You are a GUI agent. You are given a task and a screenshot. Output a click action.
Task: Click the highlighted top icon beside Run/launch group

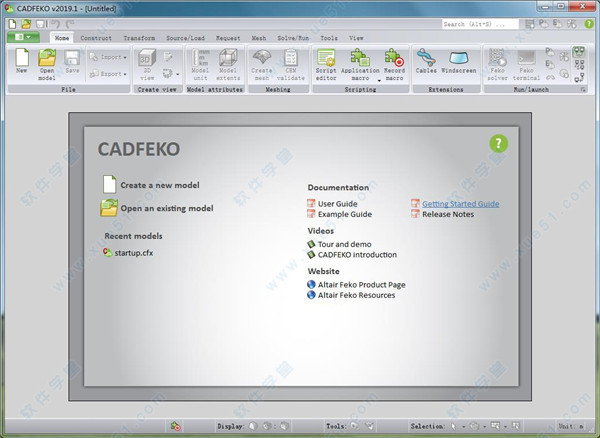coord(579,52)
